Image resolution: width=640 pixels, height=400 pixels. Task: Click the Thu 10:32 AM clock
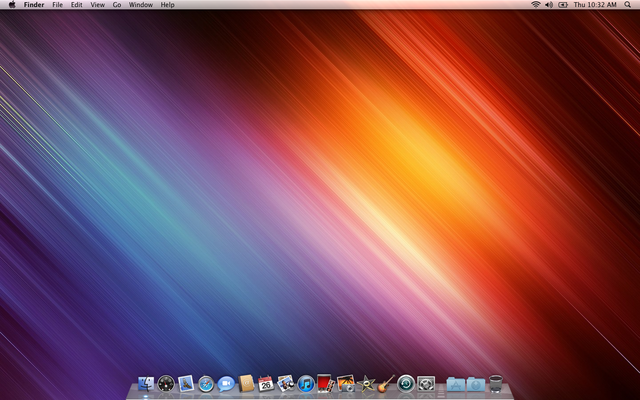[595, 5]
